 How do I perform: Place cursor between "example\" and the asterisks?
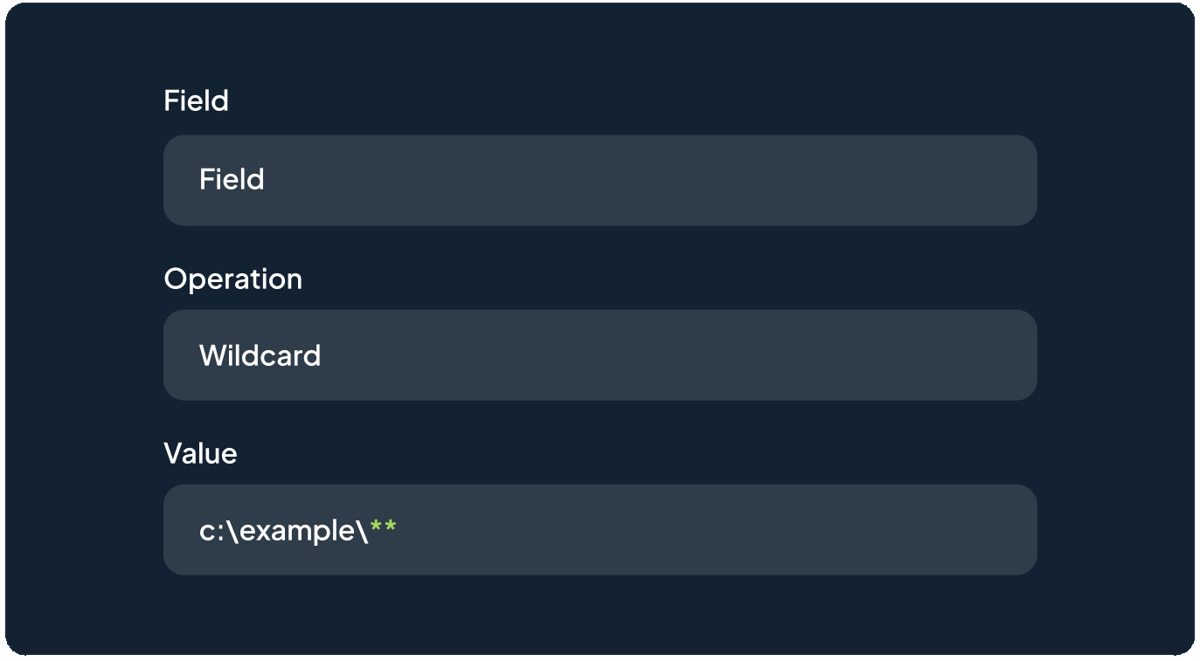370,530
